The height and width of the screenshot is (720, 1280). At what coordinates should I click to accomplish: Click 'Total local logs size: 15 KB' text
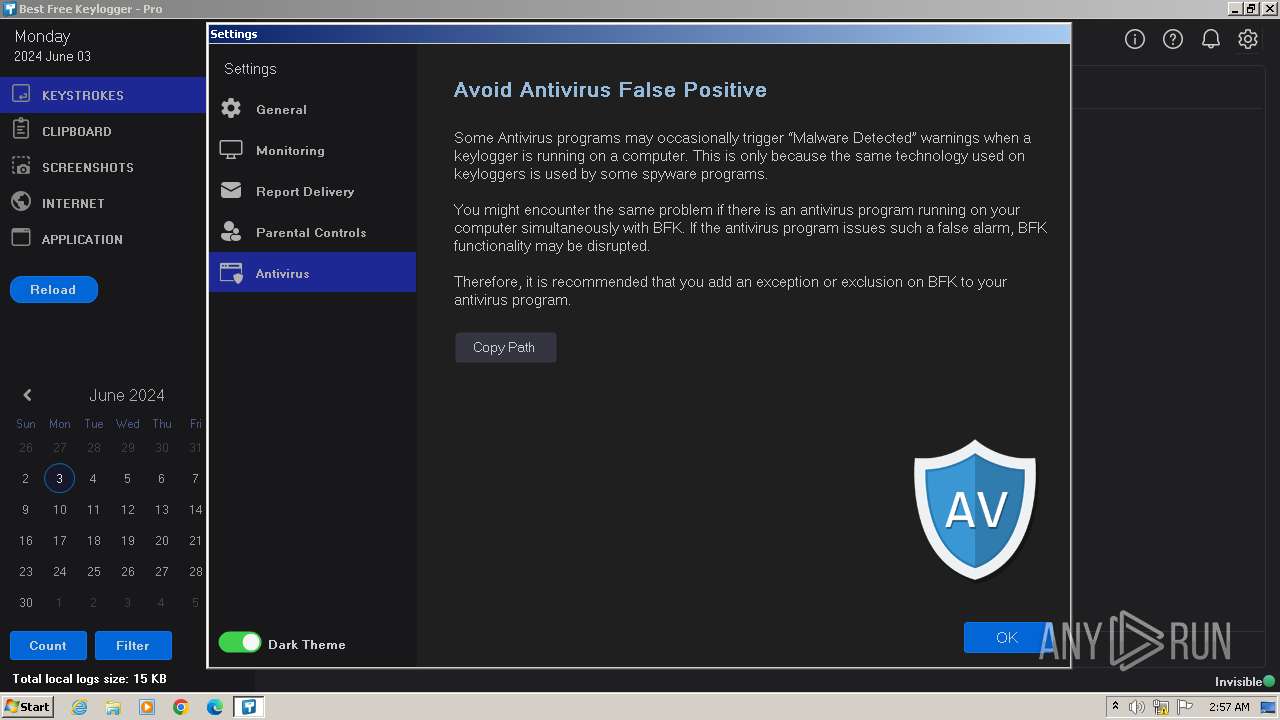click(90, 679)
